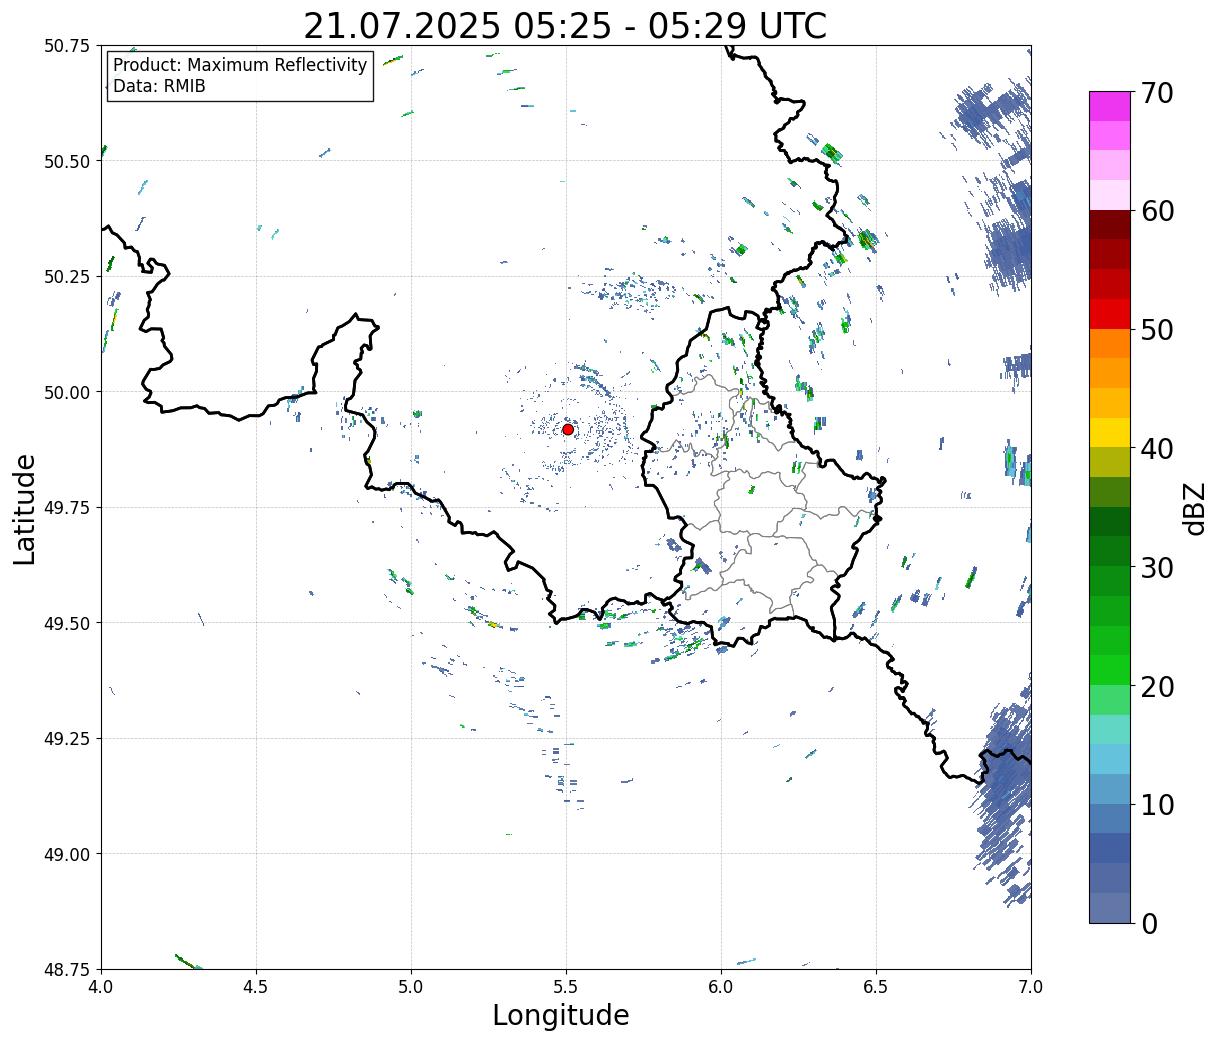Click the latitude tick label "48.75"
The image size is (1219, 1040).
(x=67, y=969)
